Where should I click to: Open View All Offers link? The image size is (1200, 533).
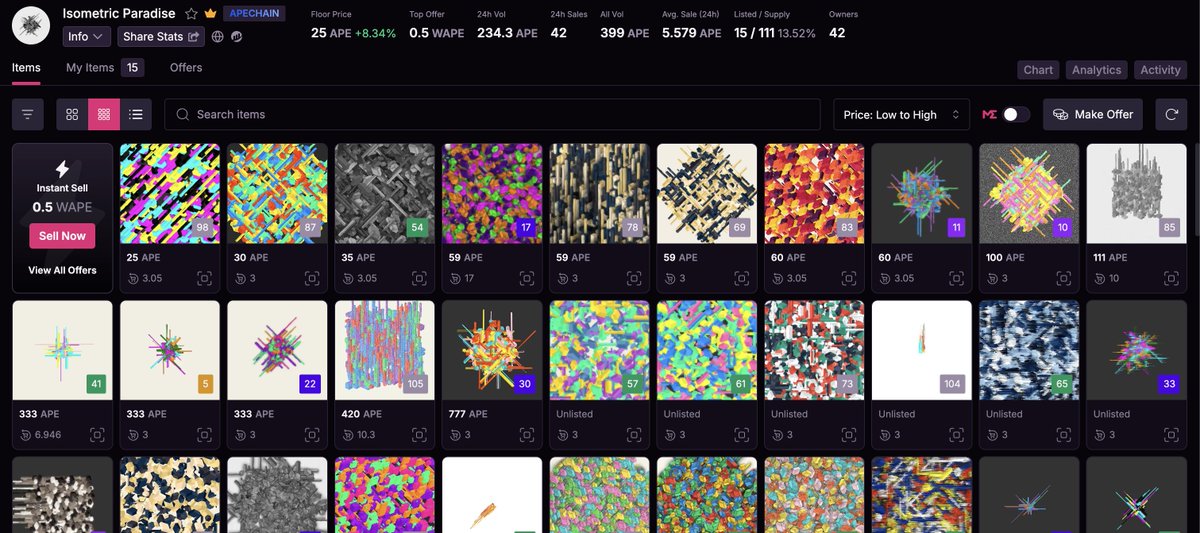62,271
